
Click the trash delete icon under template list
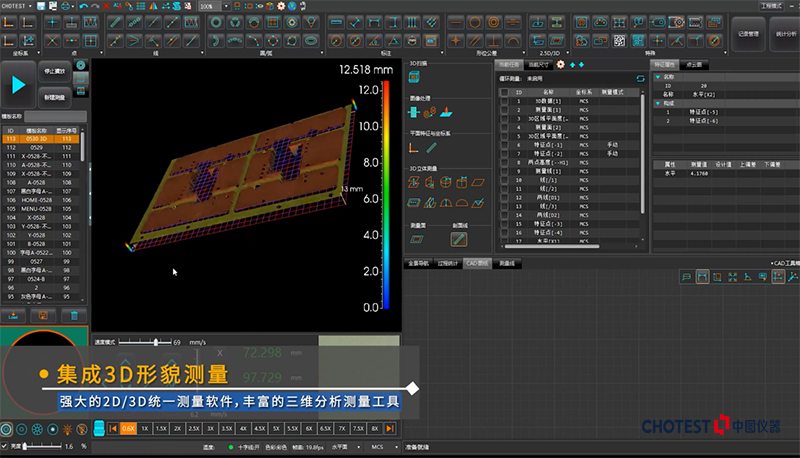pyautogui.click(x=72, y=315)
